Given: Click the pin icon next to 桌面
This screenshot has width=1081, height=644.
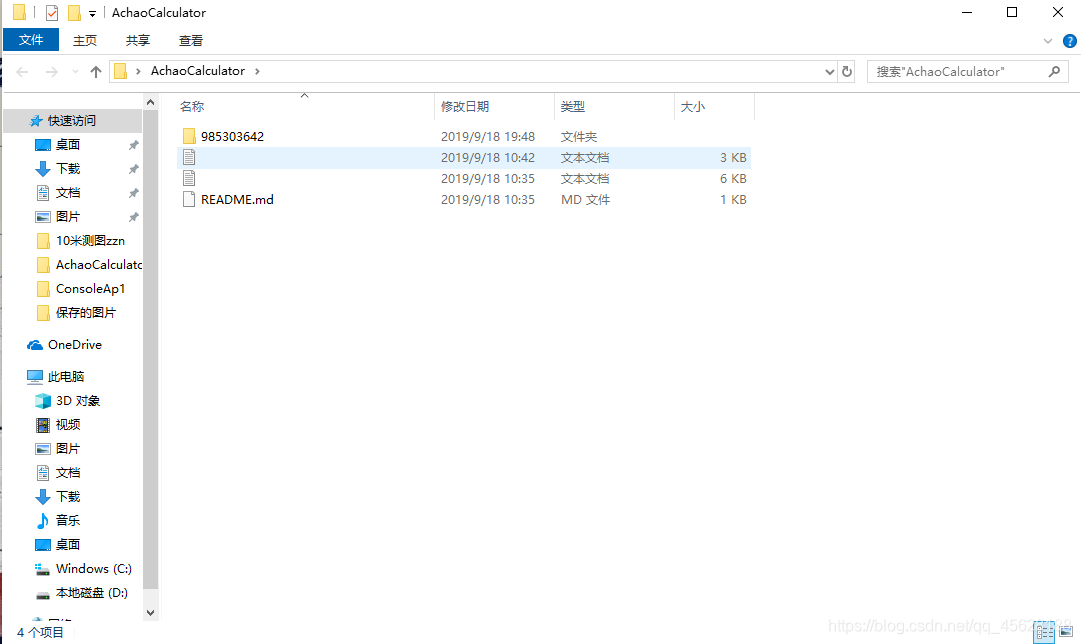Looking at the screenshot, I should 133,145.
